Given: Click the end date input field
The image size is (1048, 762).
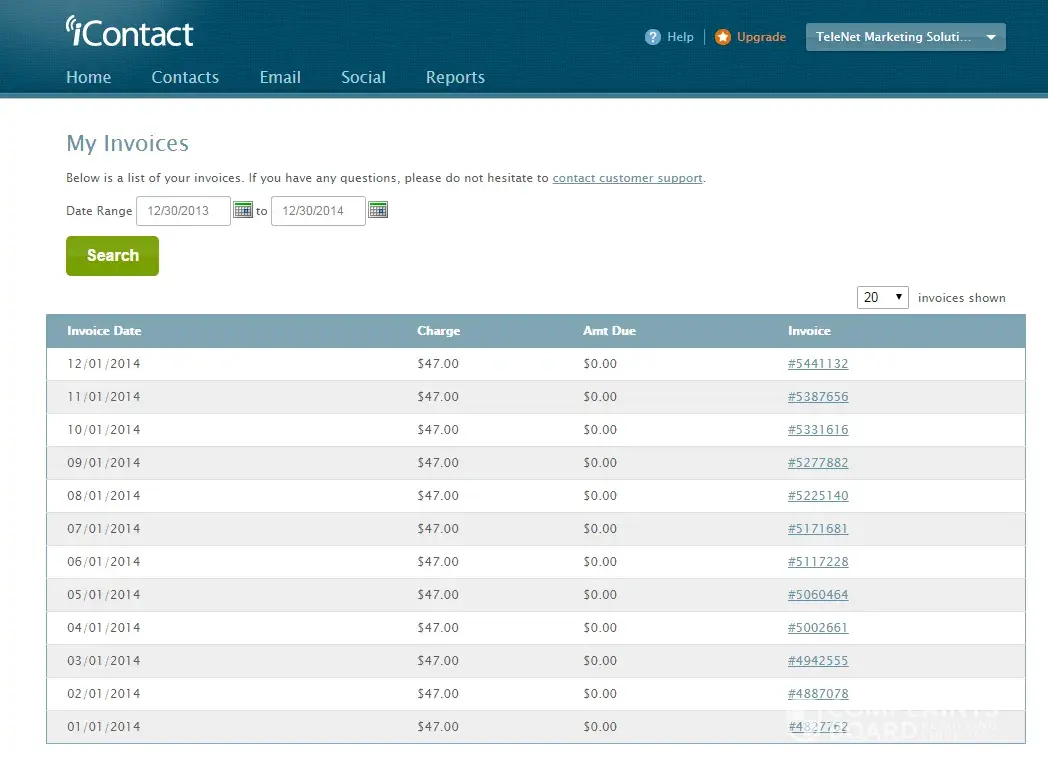Looking at the screenshot, I should 318,211.
